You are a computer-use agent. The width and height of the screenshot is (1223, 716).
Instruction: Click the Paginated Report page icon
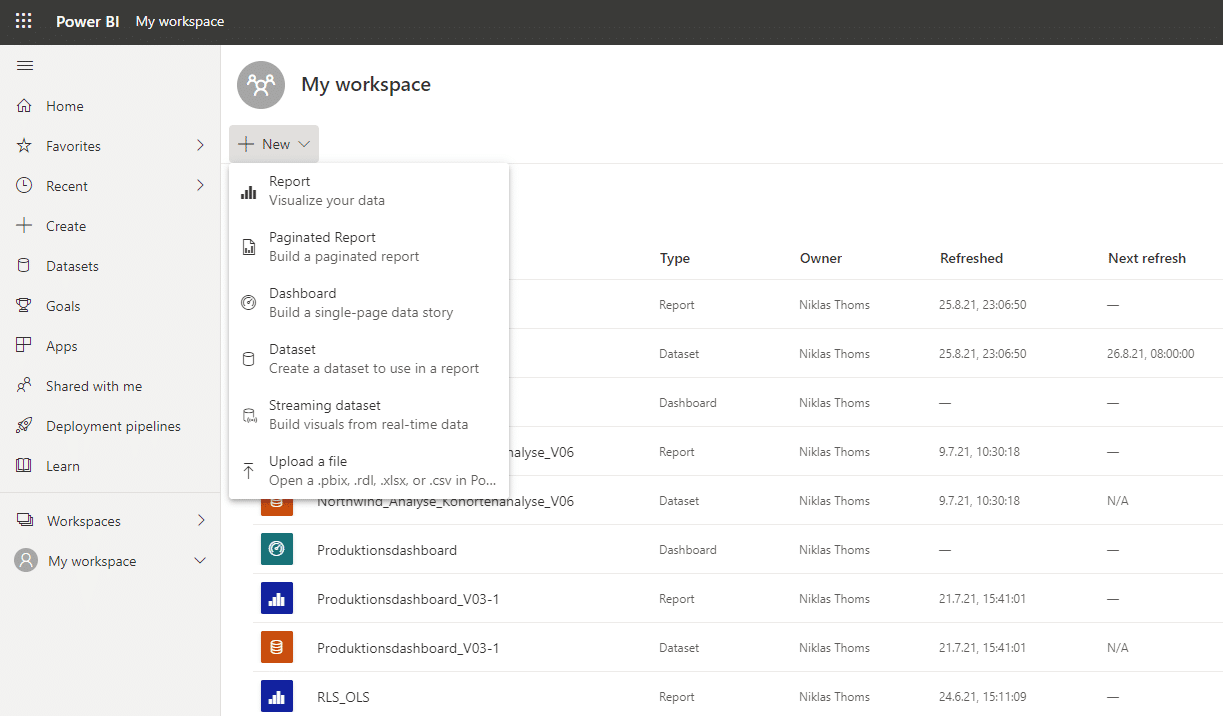point(249,247)
